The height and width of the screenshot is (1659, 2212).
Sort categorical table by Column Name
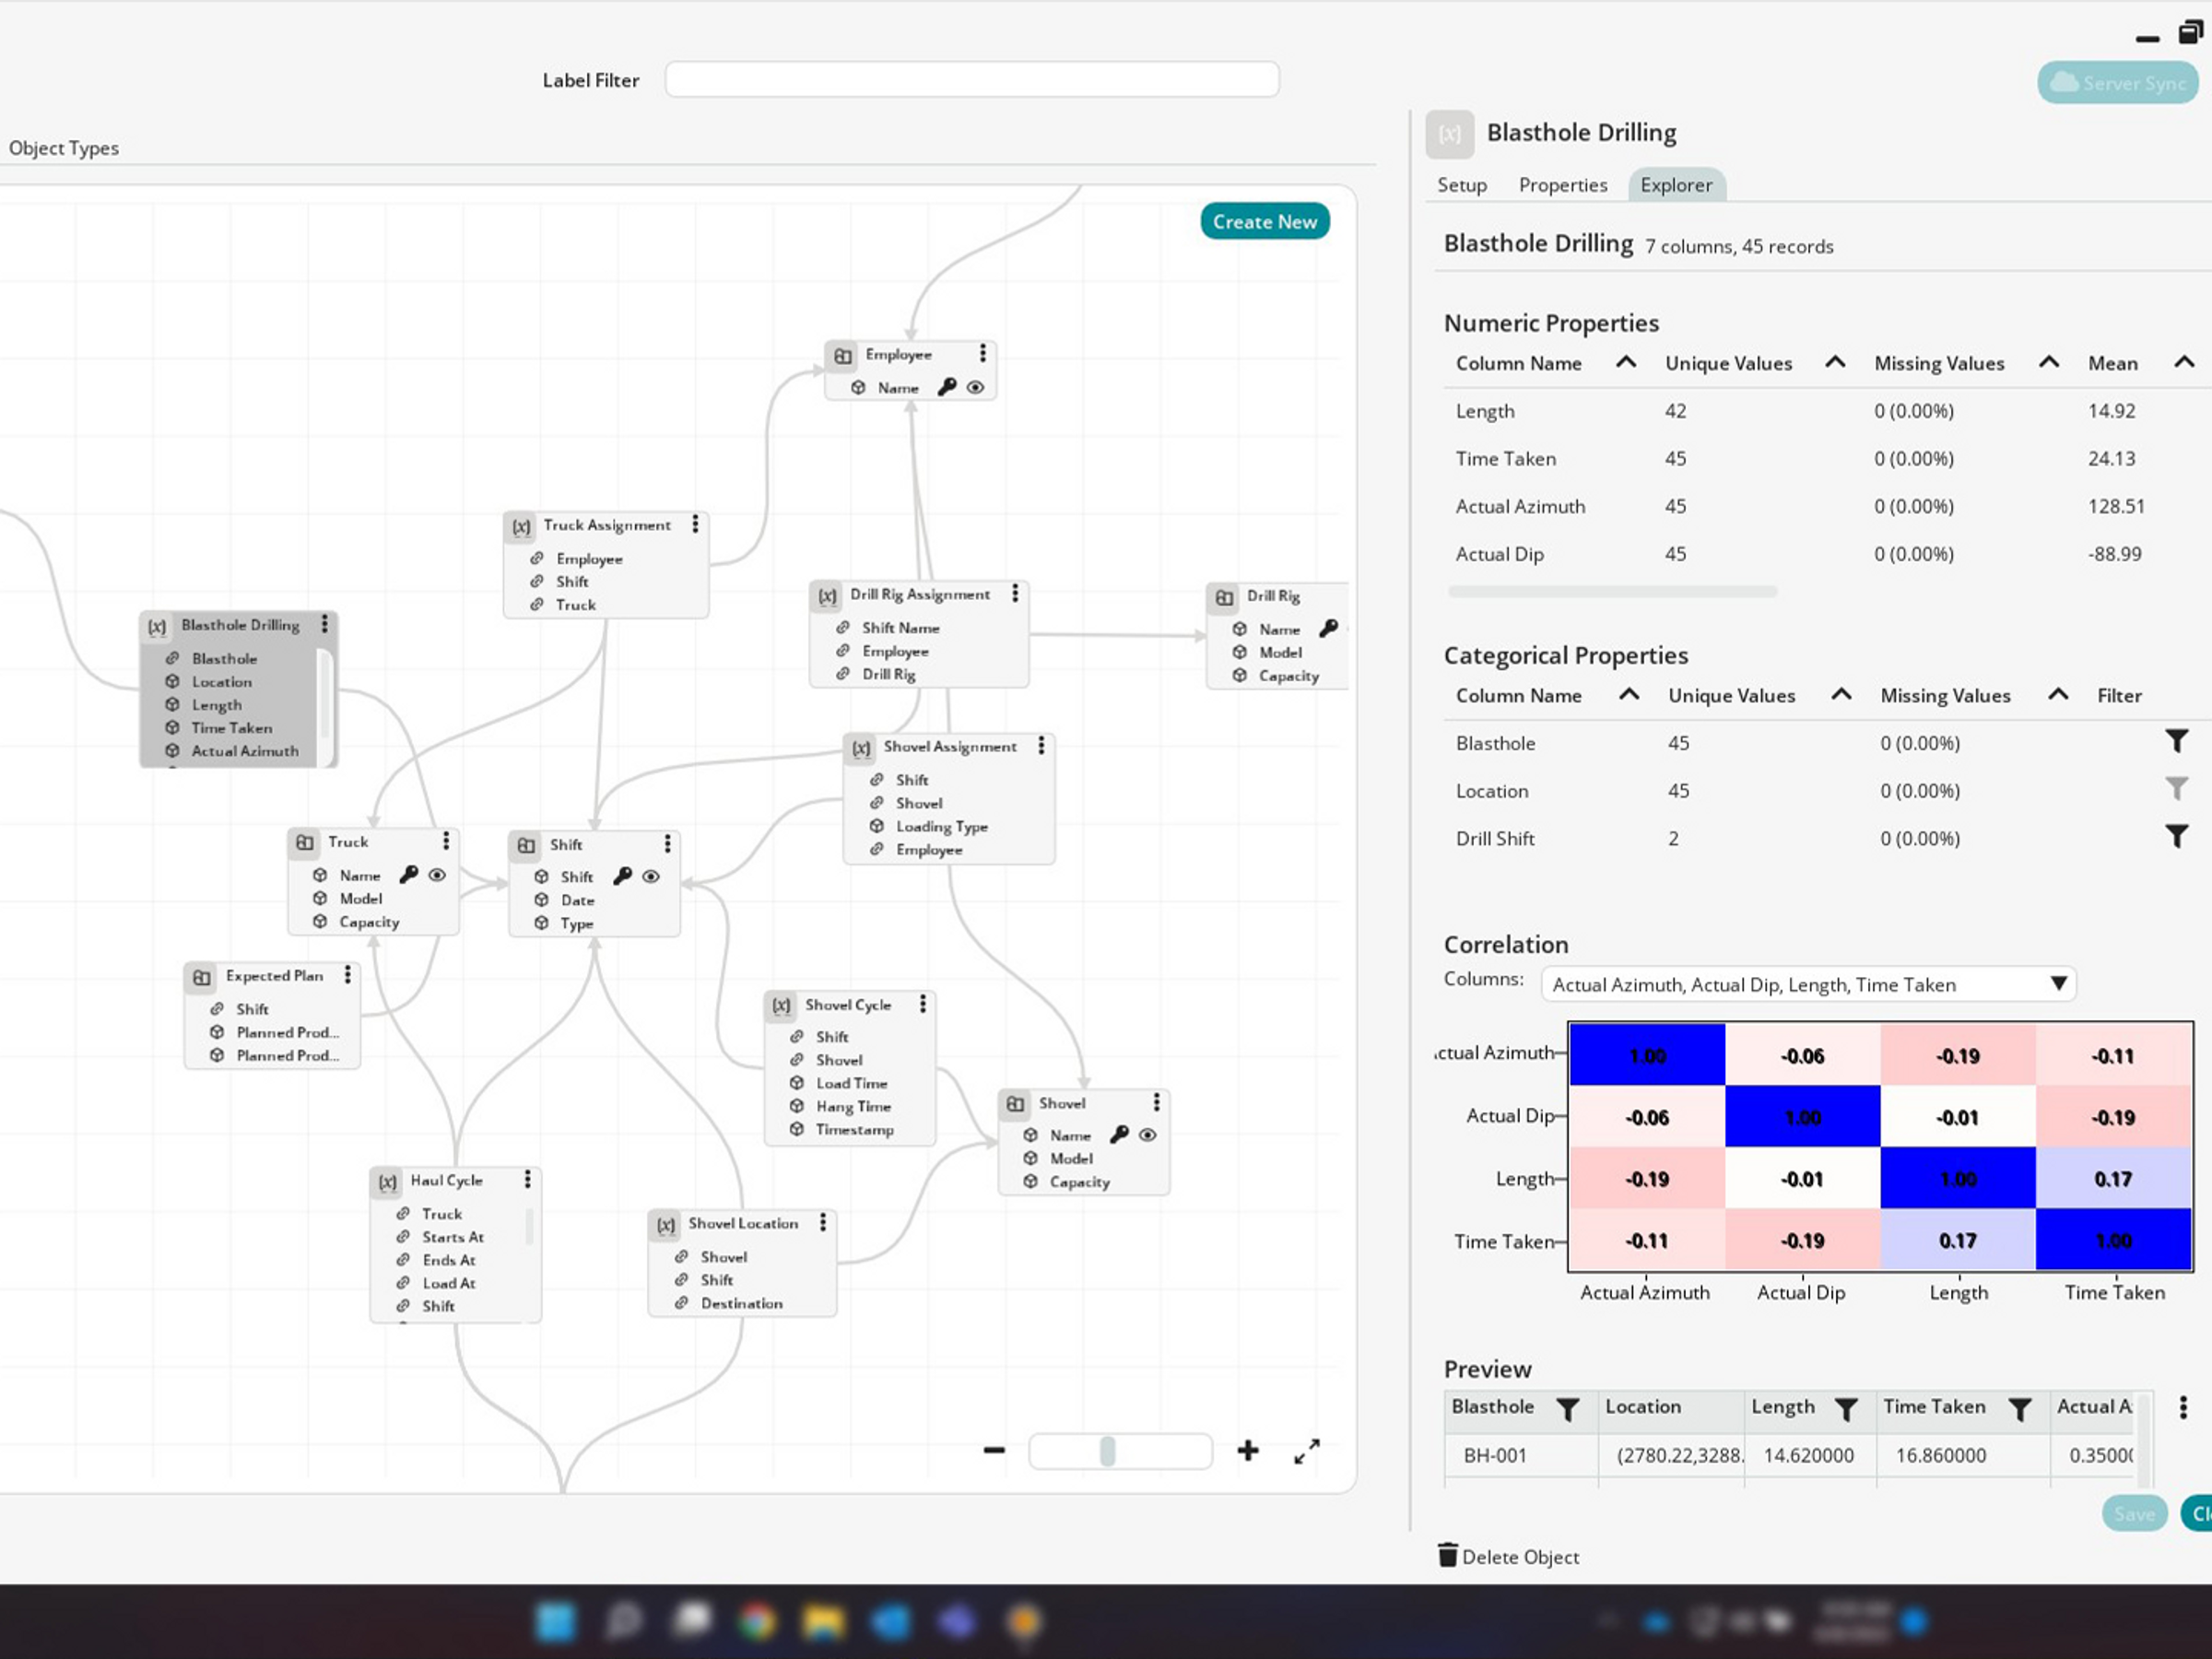pyautogui.click(x=1629, y=694)
